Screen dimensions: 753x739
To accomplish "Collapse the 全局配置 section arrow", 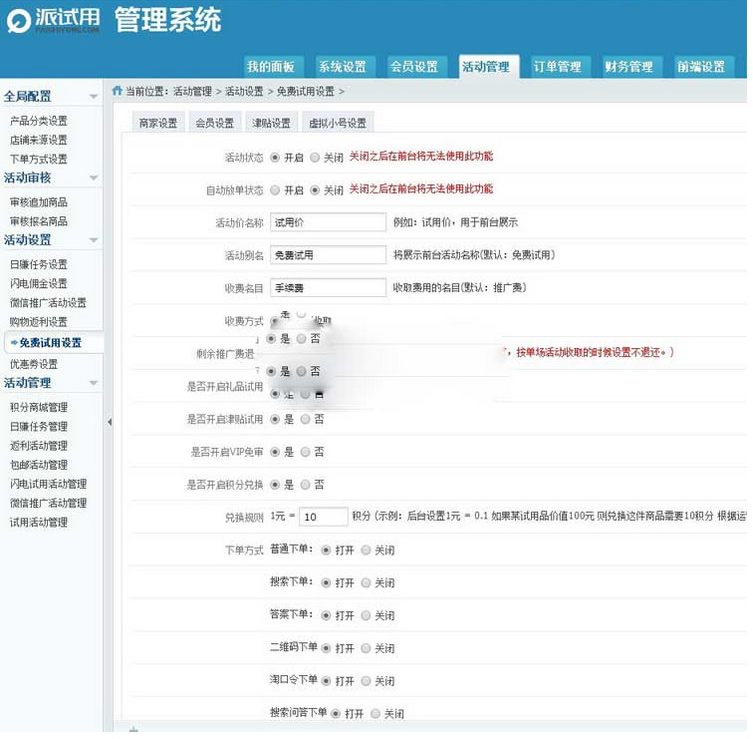I will 93,97.
